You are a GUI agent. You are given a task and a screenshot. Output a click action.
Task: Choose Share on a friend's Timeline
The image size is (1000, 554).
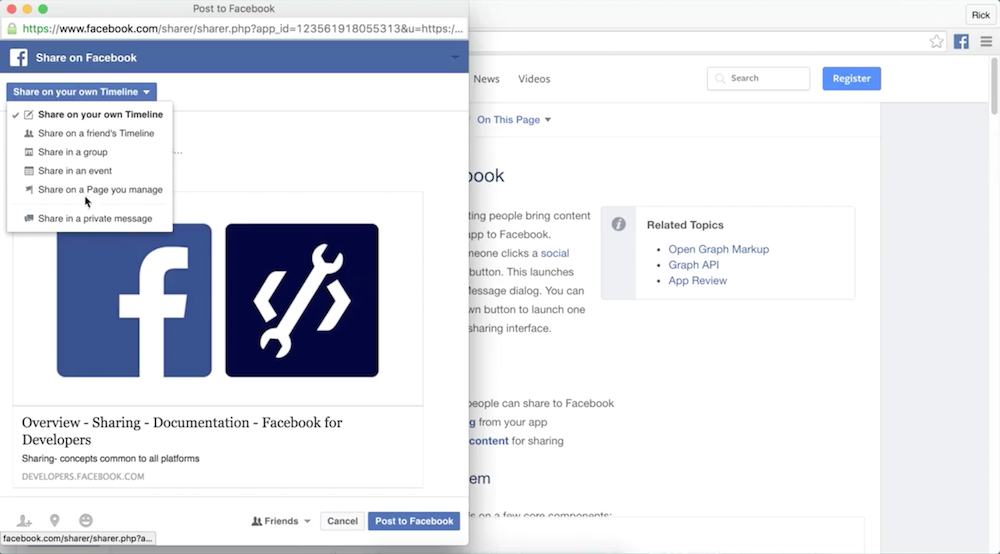click(x=96, y=133)
